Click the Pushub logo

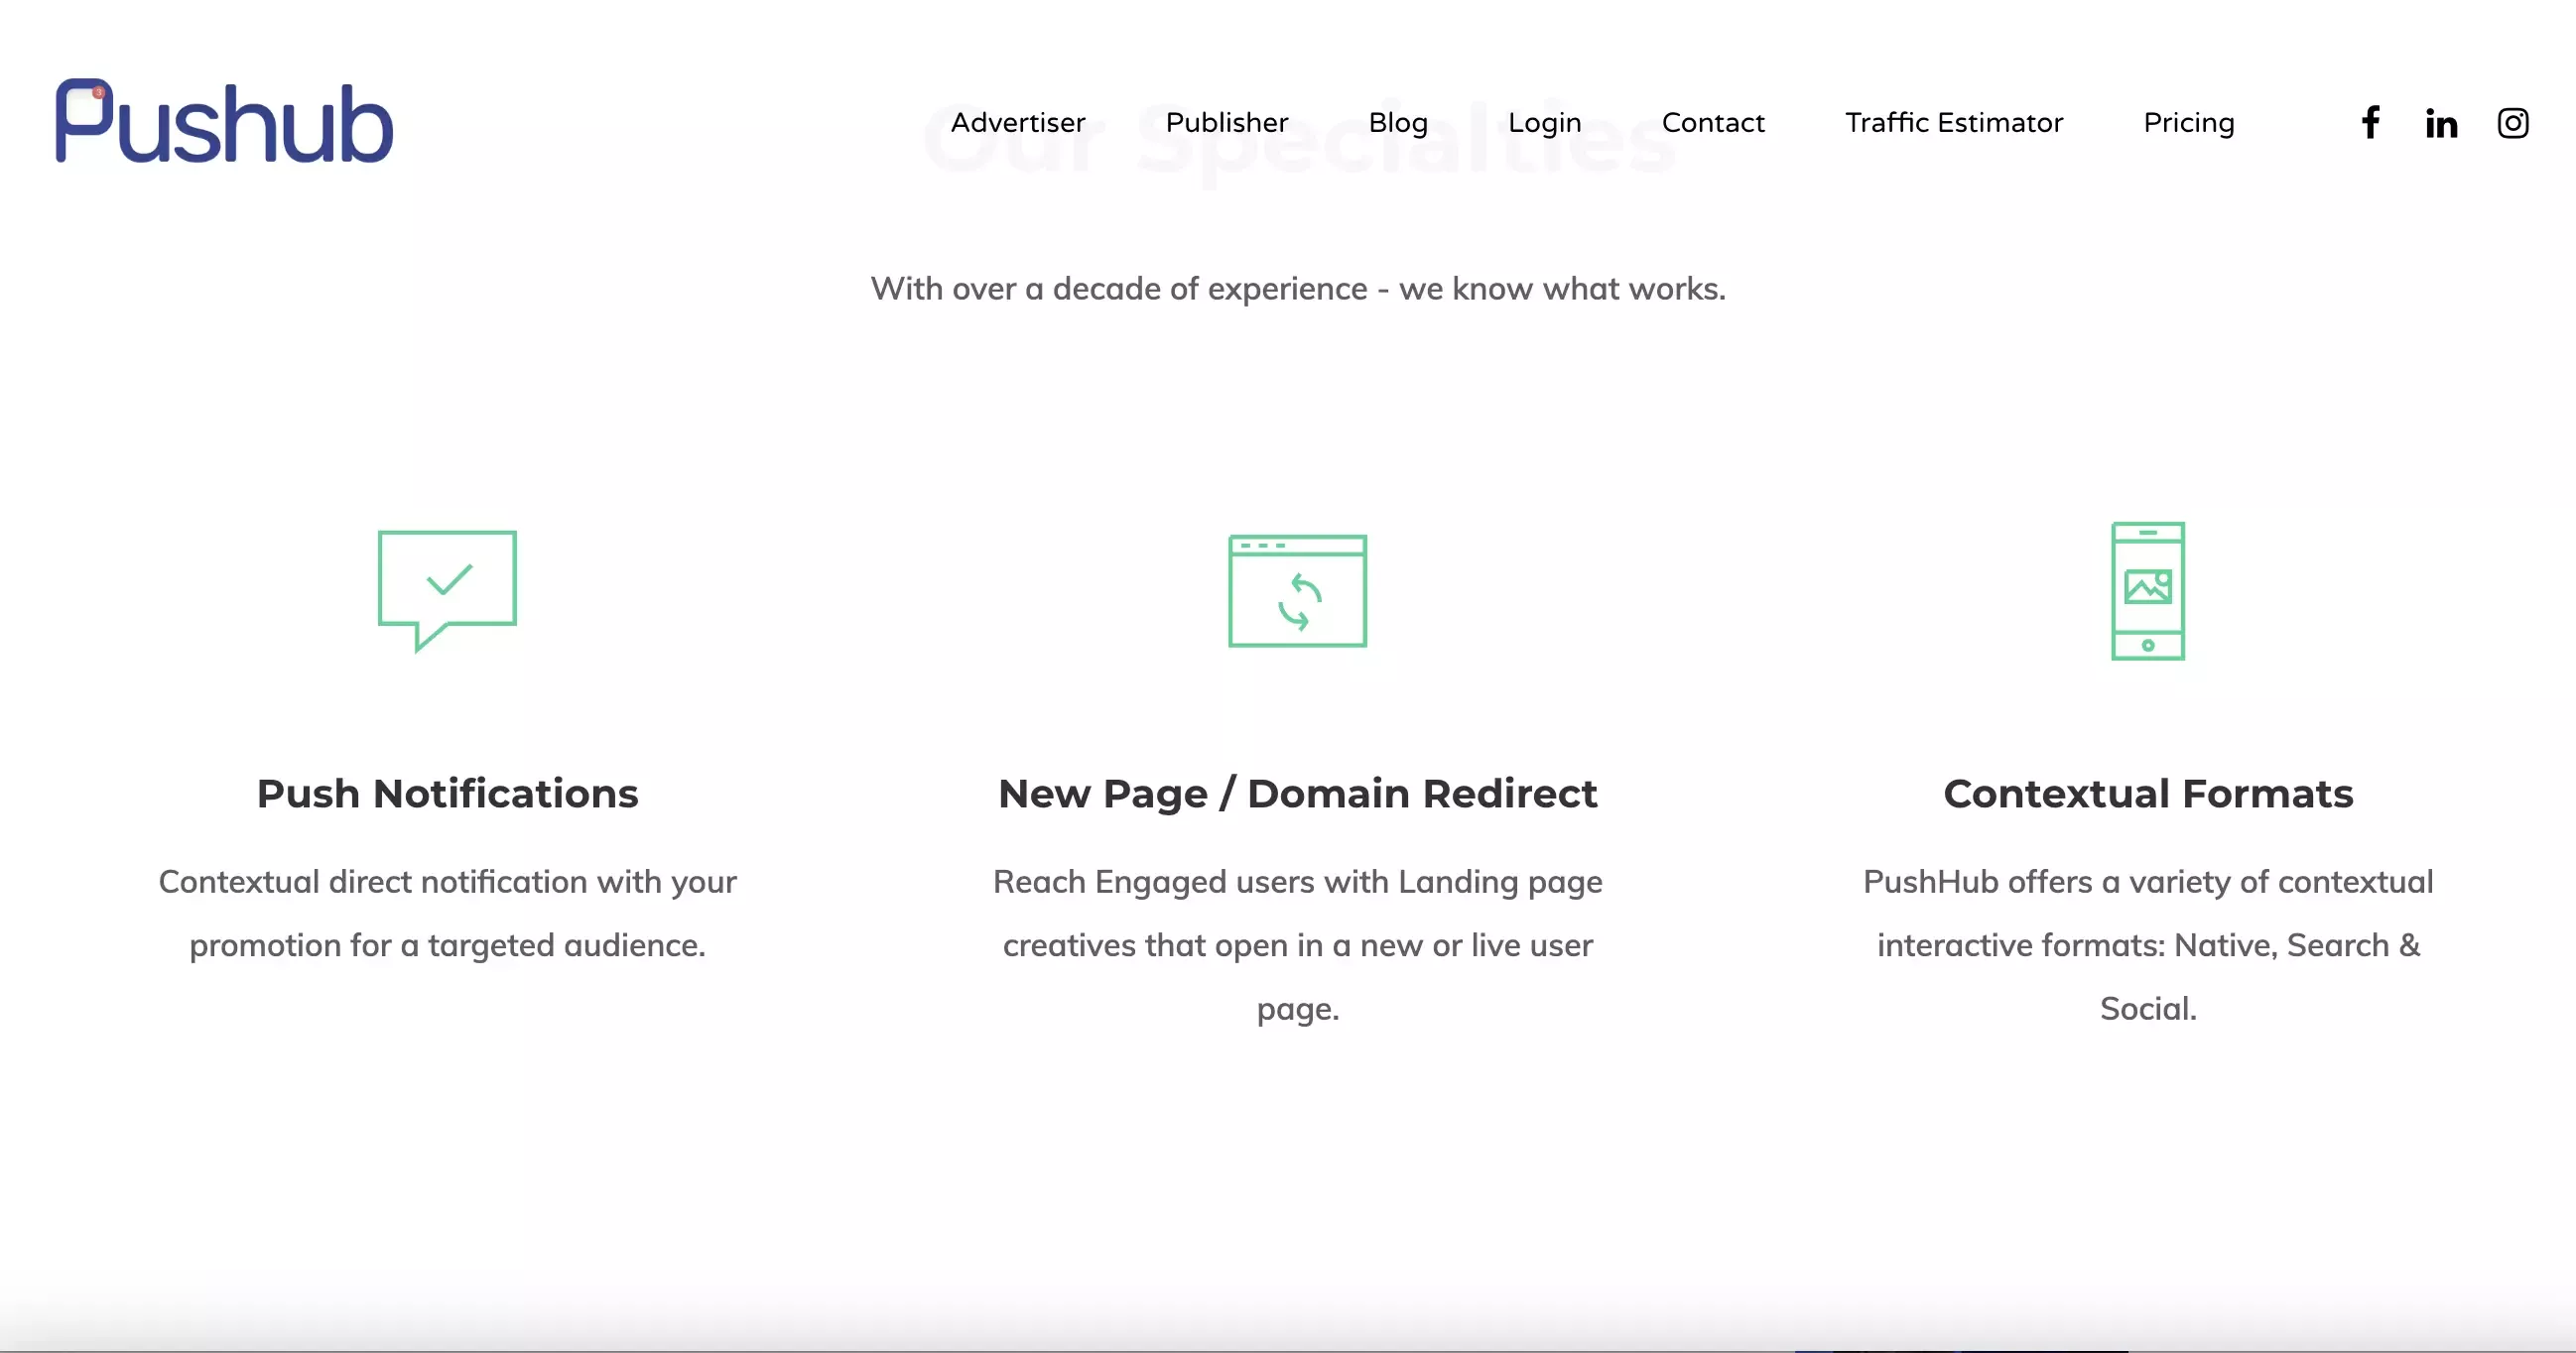[x=224, y=121]
